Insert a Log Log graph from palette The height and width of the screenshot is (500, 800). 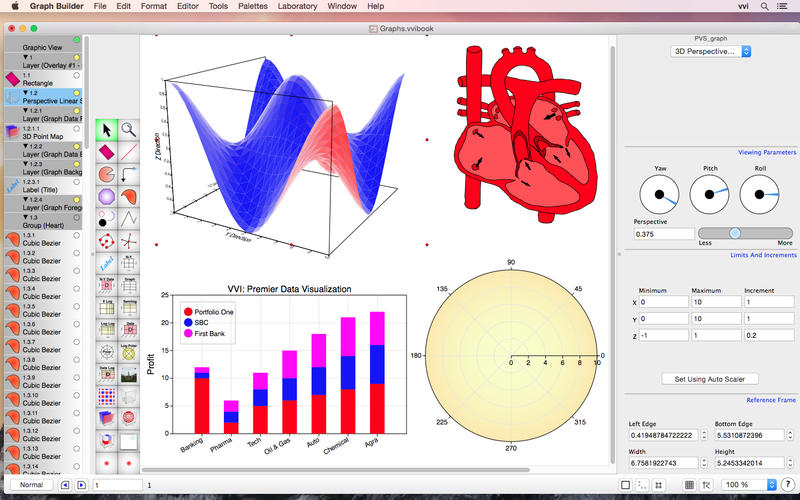click(107, 330)
